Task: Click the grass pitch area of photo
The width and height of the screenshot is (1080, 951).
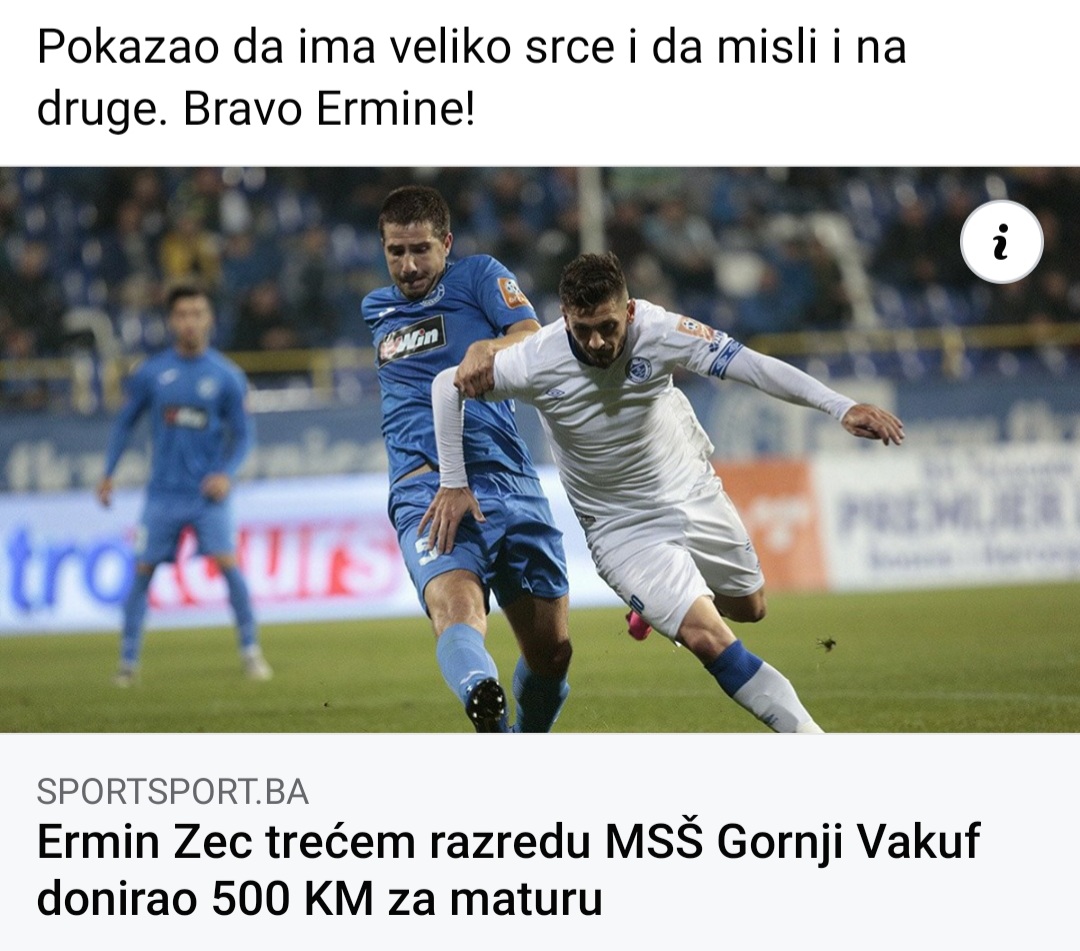Action: [930, 661]
